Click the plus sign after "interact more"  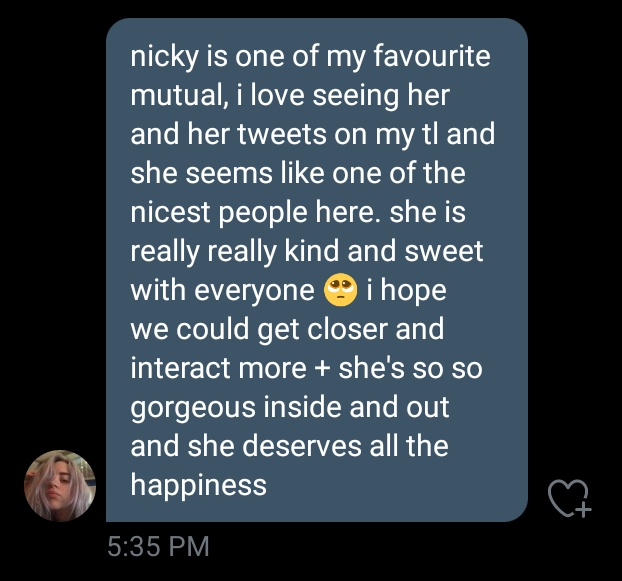322,368
